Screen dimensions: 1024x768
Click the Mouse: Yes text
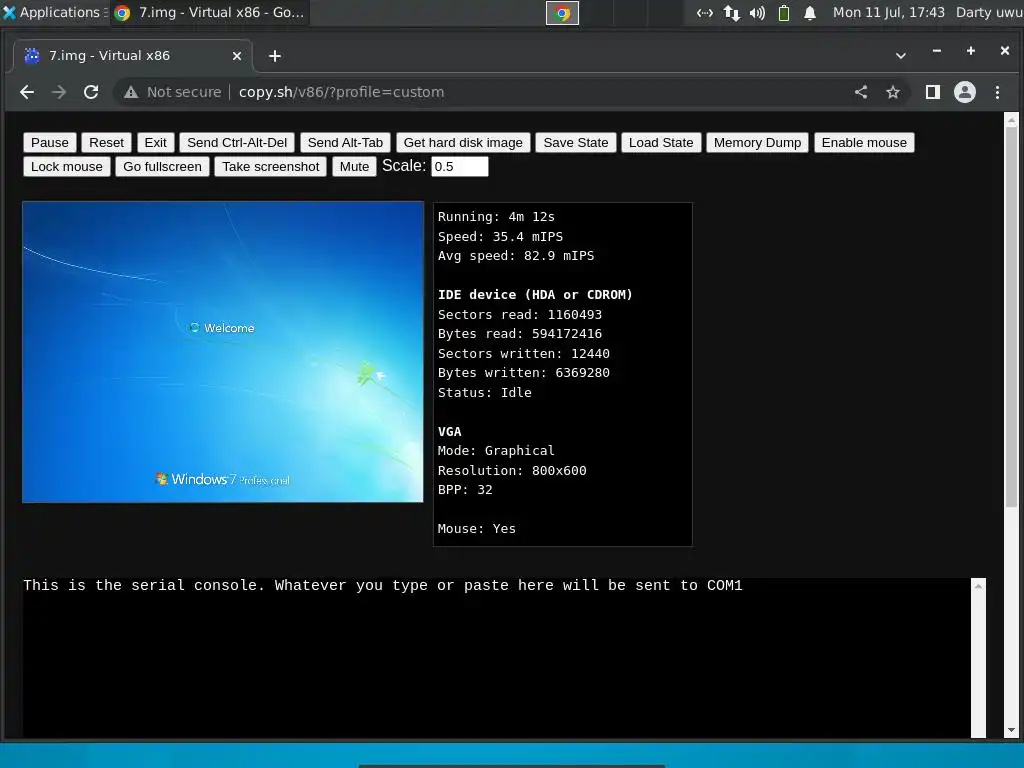click(x=477, y=528)
